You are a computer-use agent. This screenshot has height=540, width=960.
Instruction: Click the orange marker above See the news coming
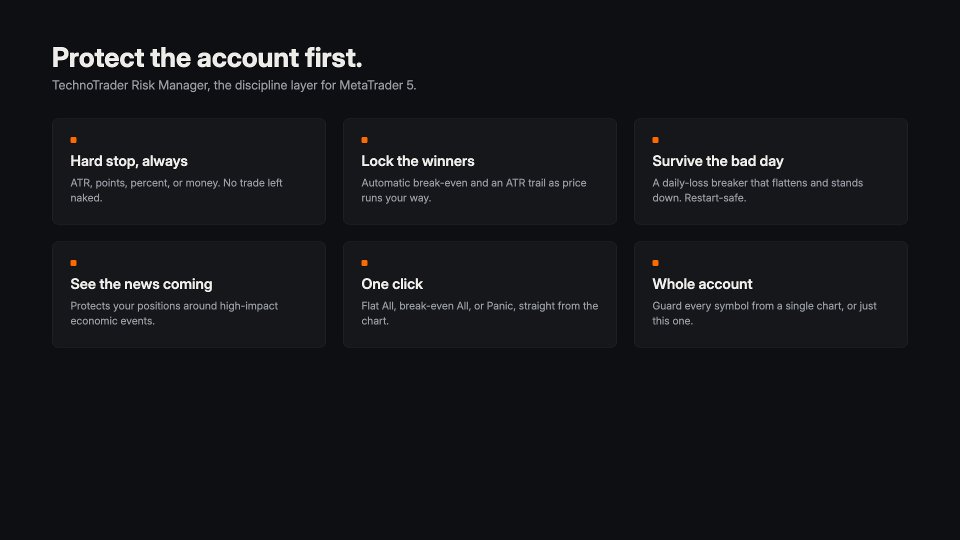[73, 263]
